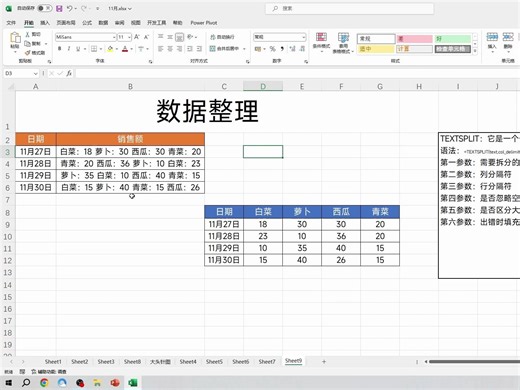Click the Decrease Font Size icon
Screen dimensions: 520x390
146,37
